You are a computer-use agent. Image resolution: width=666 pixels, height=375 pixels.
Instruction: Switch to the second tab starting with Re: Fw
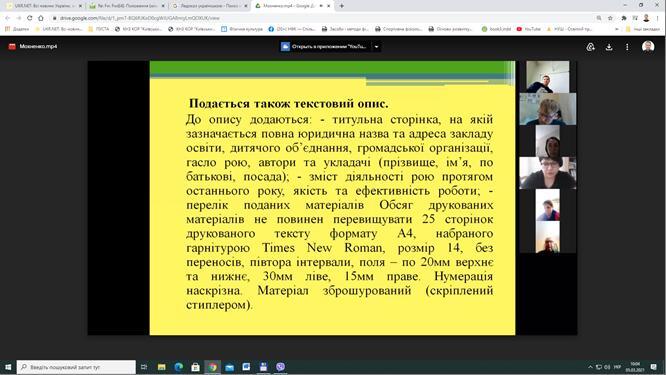click(x=127, y=6)
